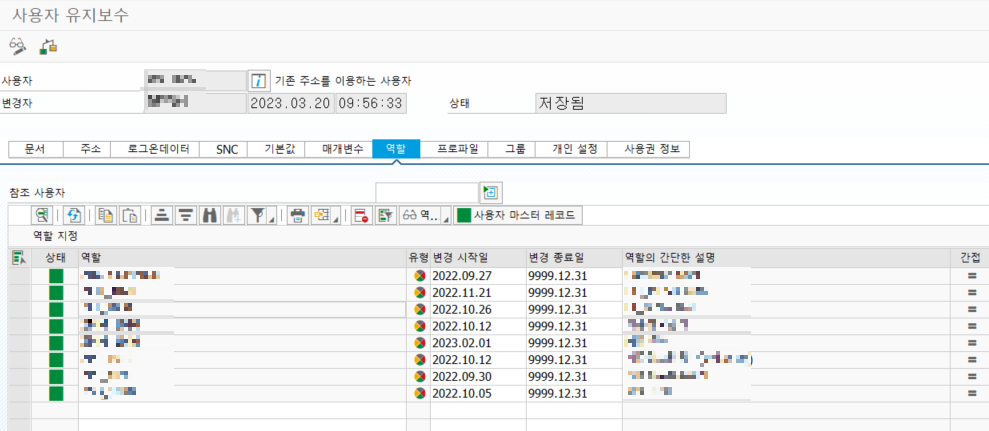
Task: Click the 유형 column header
Action: 419,257
